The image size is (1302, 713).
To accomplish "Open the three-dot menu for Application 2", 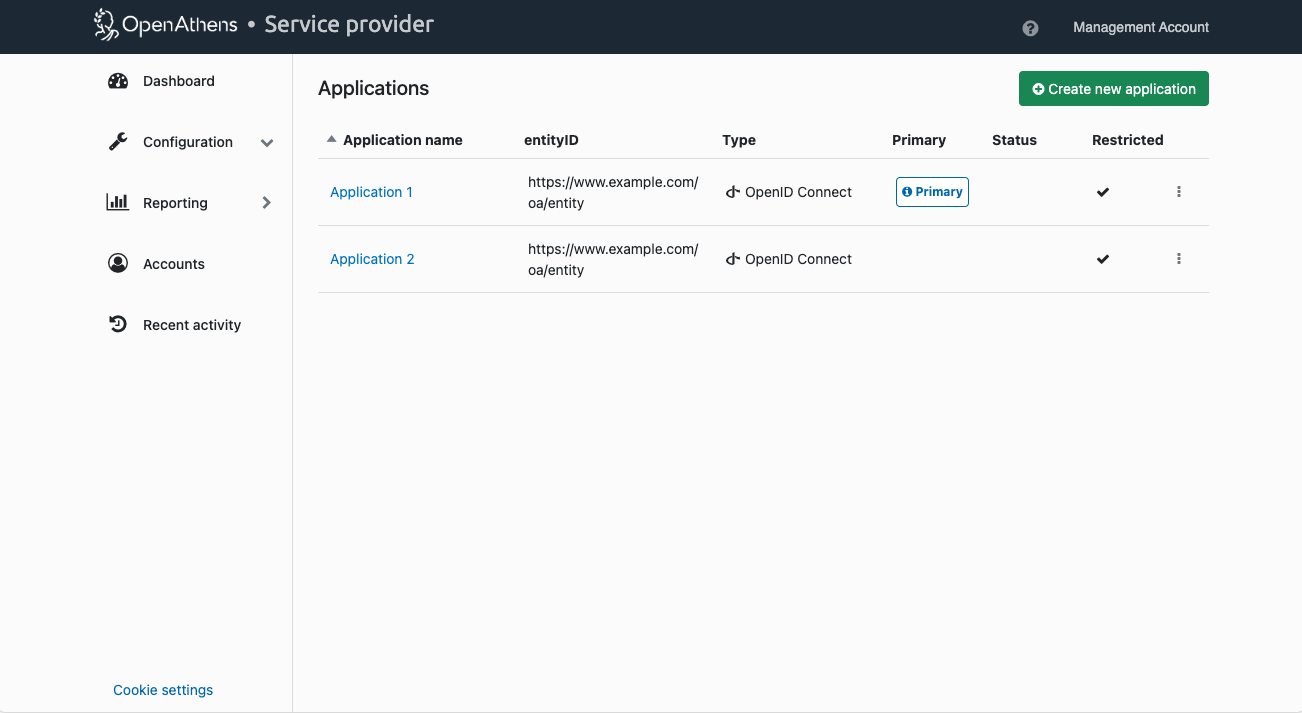I will pos(1179,259).
